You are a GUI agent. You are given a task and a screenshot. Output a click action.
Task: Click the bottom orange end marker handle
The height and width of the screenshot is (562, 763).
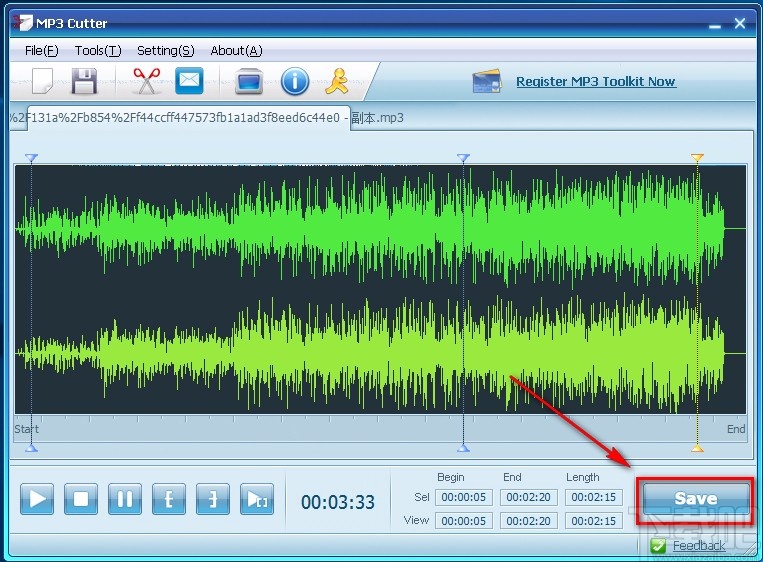coord(697,448)
